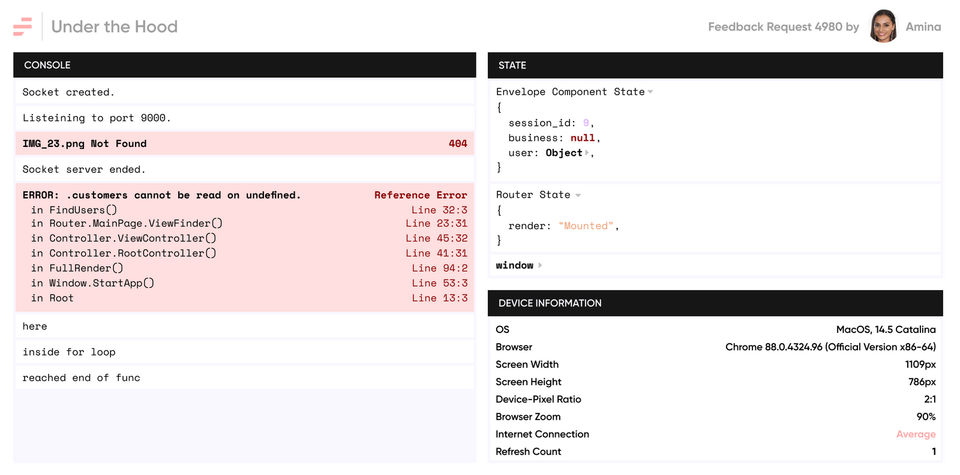Click the Line 53:3 location
Viewport: 960px width, 475px height.
(439, 283)
